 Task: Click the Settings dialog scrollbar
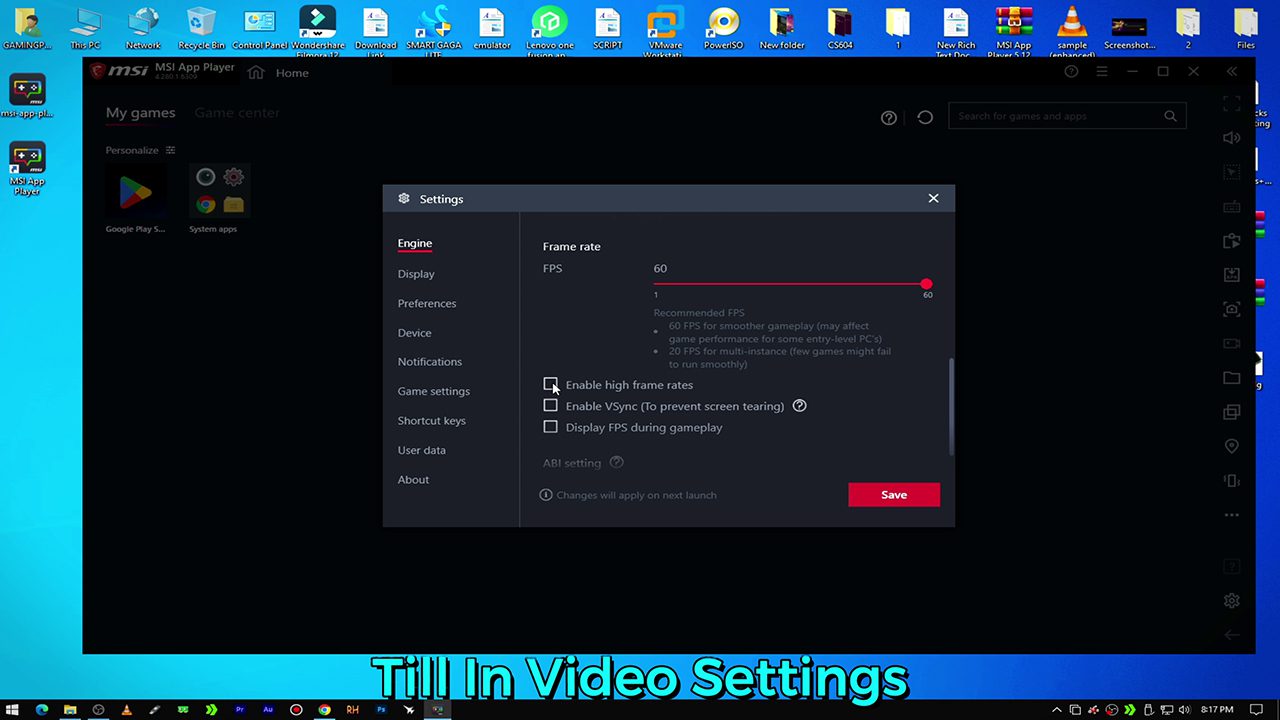pos(951,407)
